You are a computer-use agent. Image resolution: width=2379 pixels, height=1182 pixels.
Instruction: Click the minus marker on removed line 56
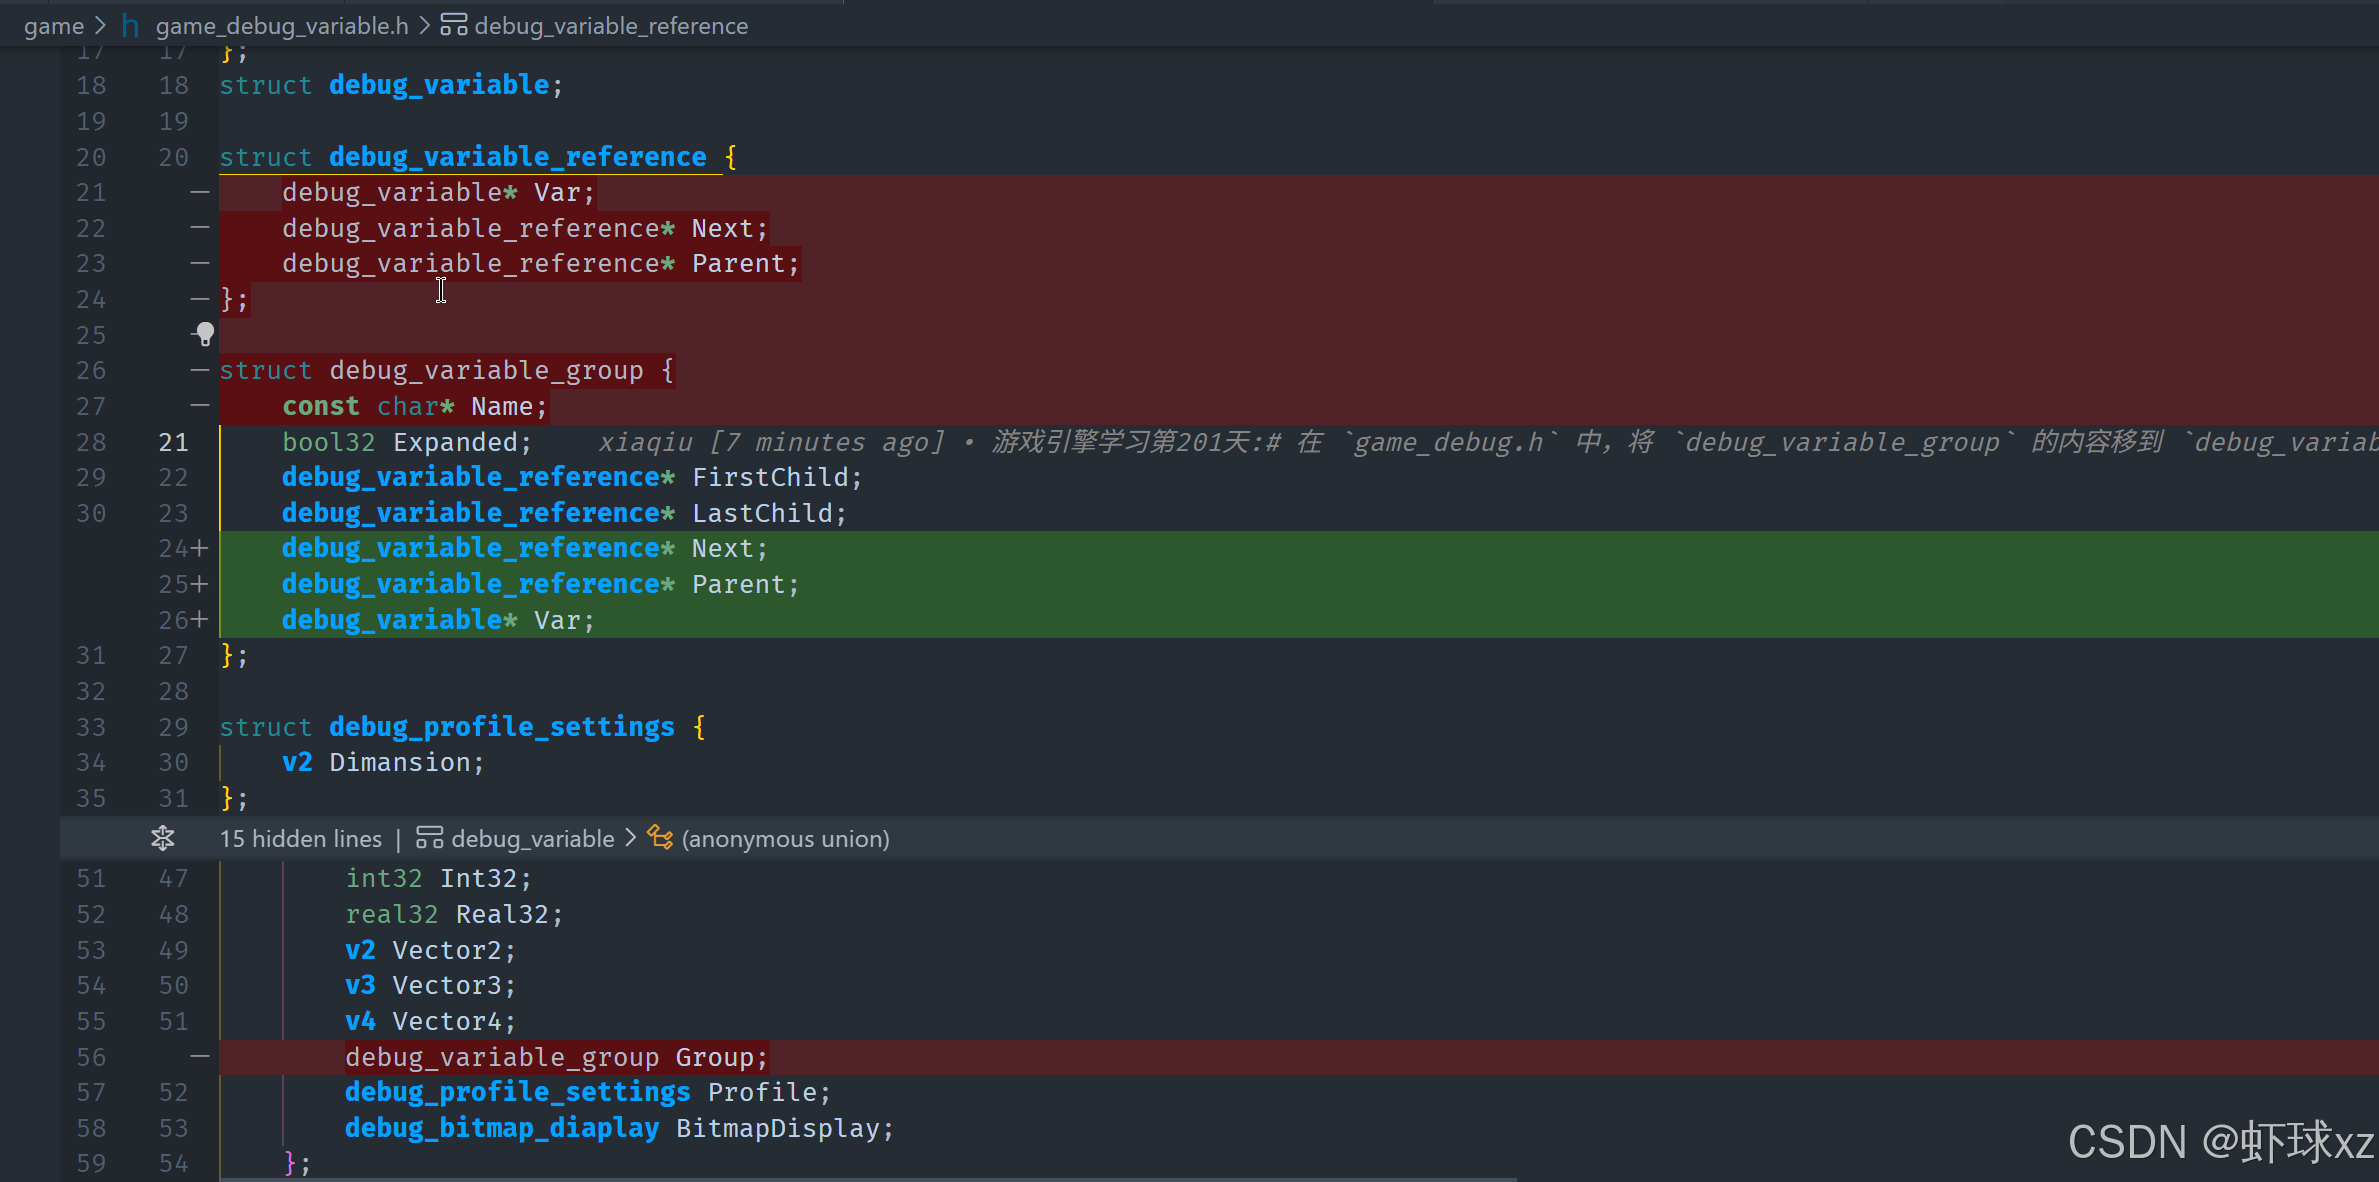[200, 1057]
